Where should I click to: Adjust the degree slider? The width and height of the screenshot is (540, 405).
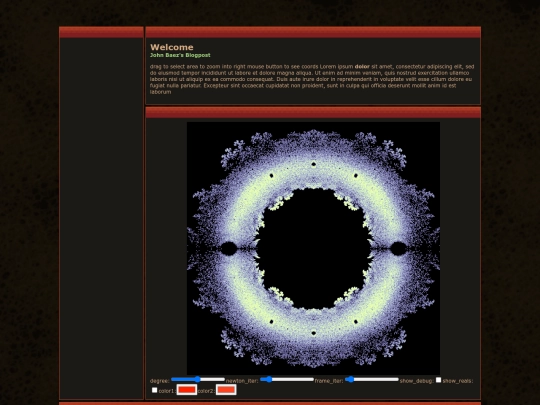click(x=198, y=380)
